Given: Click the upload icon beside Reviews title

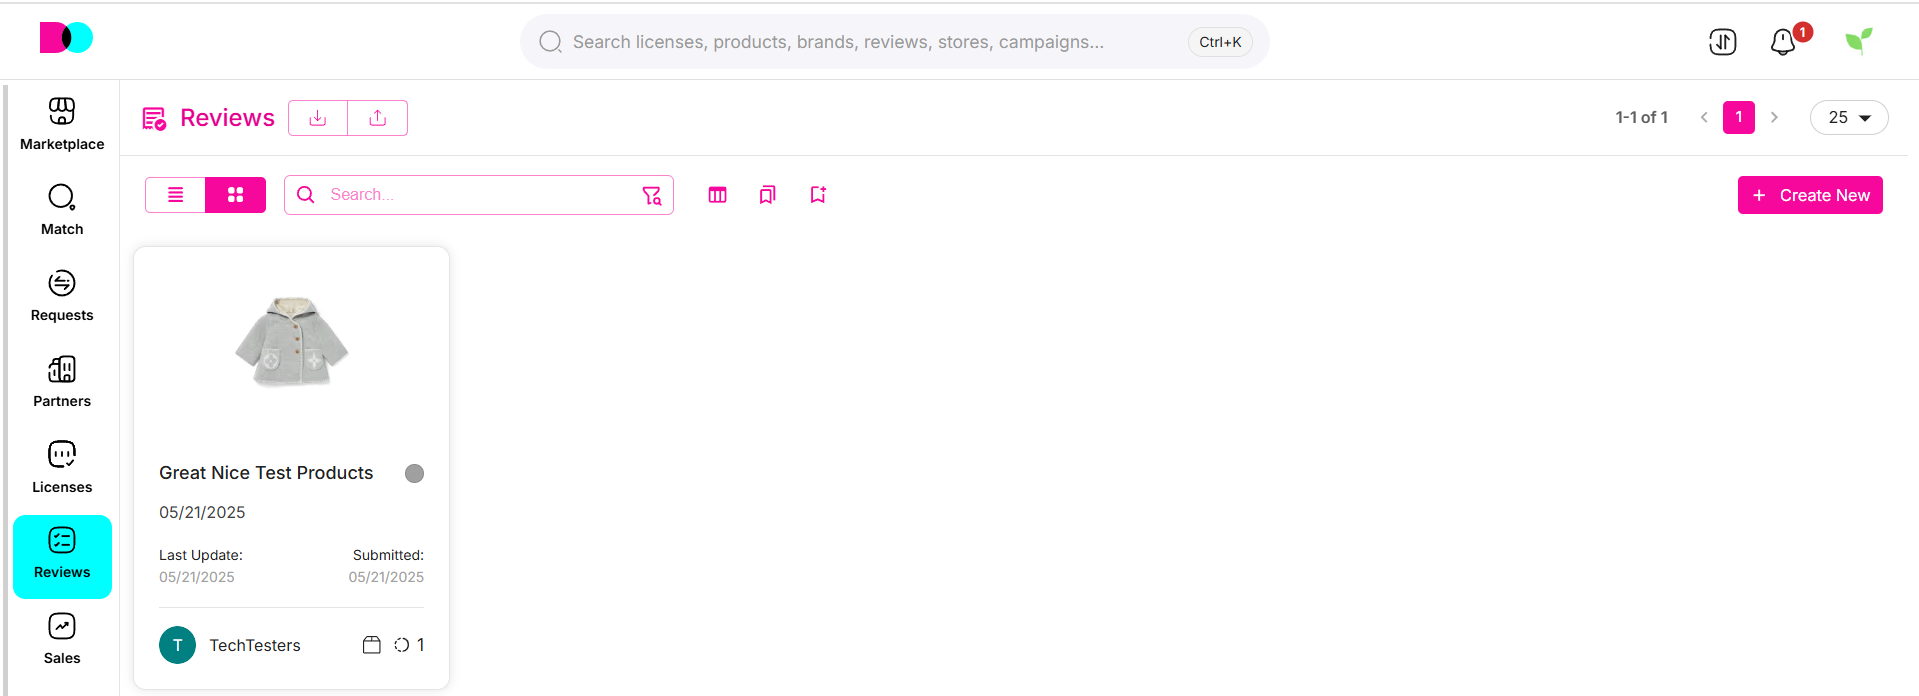Looking at the screenshot, I should pyautogui.click(x=378, y=118).
